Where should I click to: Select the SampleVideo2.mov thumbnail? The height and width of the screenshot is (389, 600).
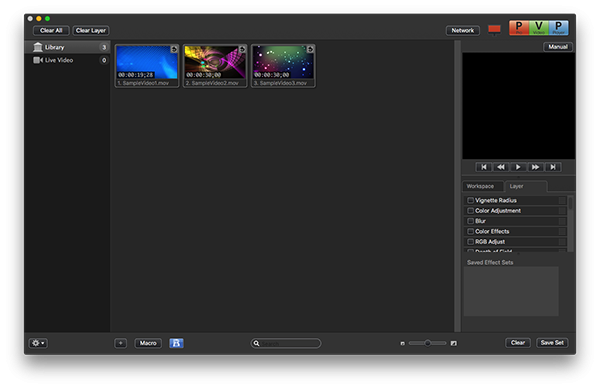pos(215,66)
